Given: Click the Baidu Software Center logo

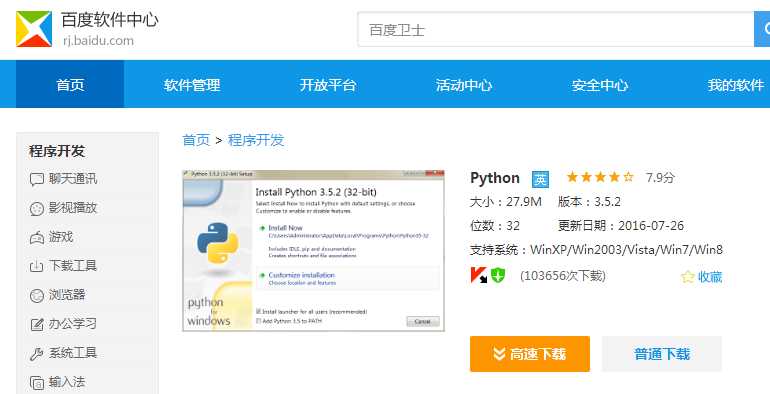Looking at the screenshot, I should click(34, 29).
